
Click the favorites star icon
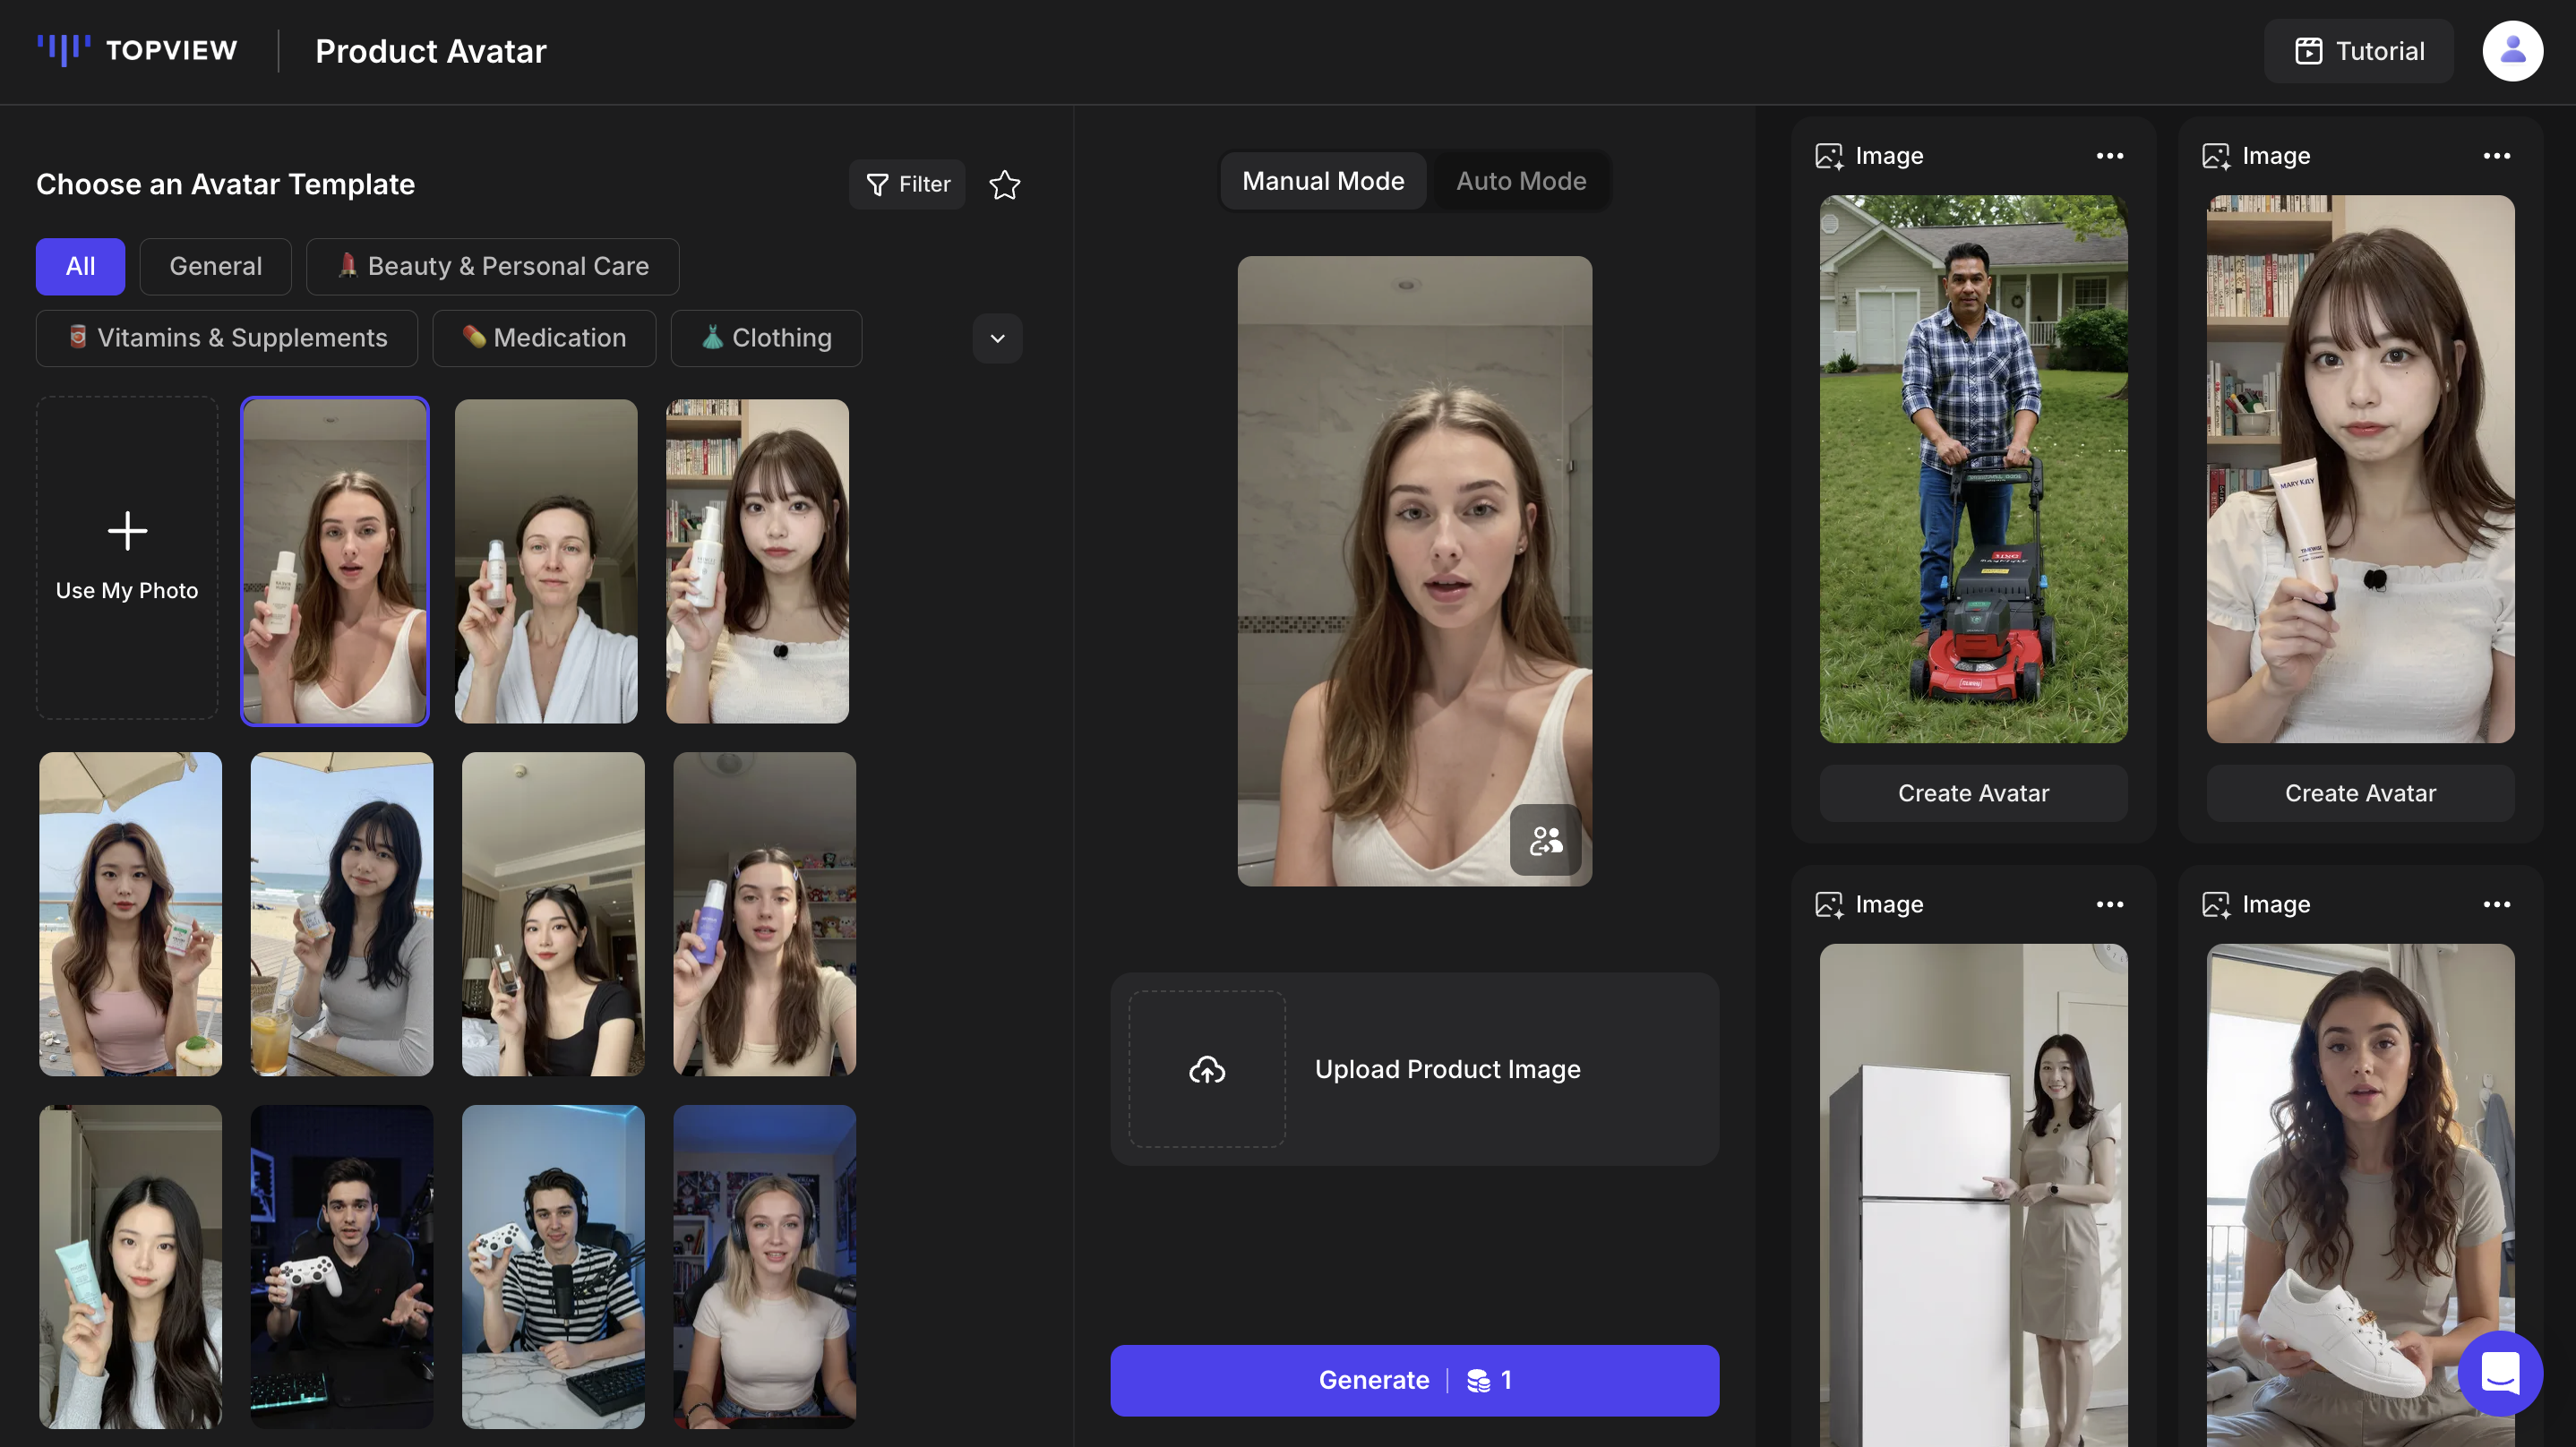click(1004, 184)
